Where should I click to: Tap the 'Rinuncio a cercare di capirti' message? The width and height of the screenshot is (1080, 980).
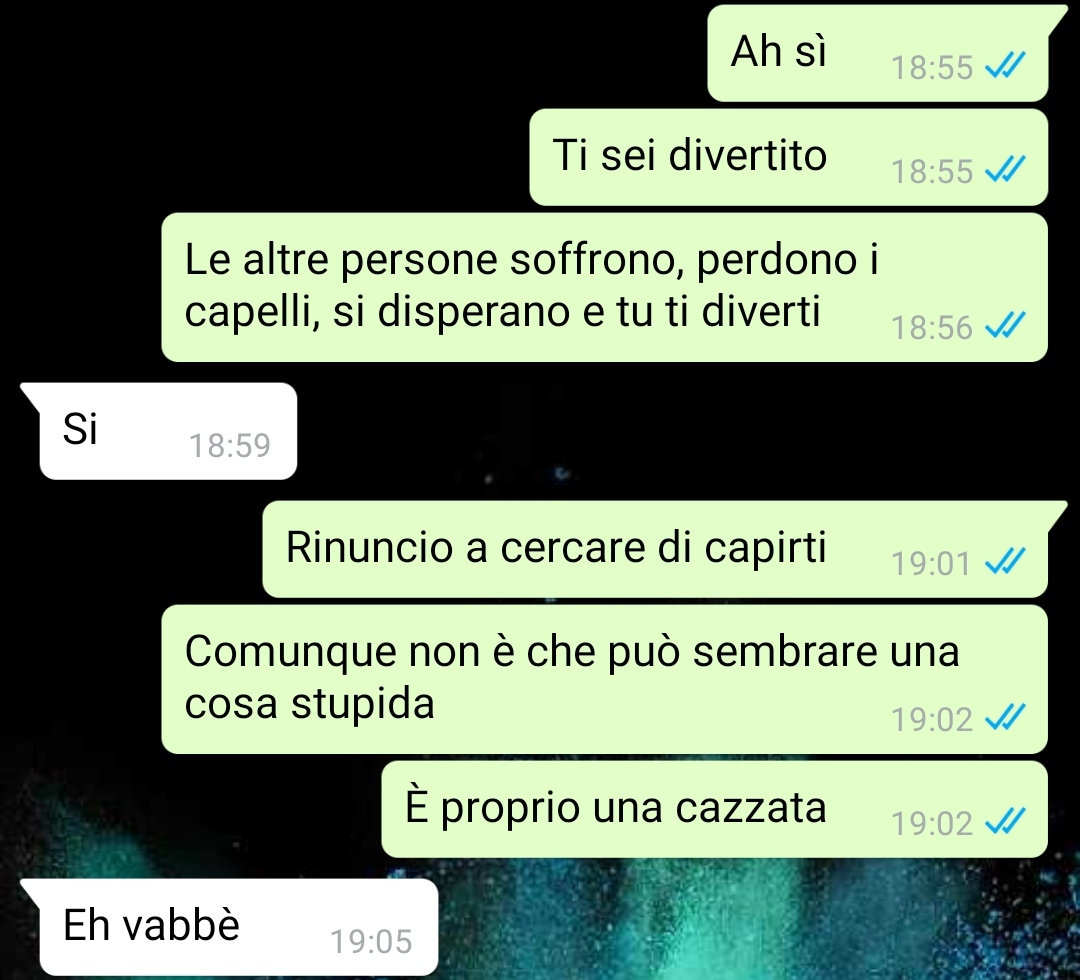[x=655, y=549]
